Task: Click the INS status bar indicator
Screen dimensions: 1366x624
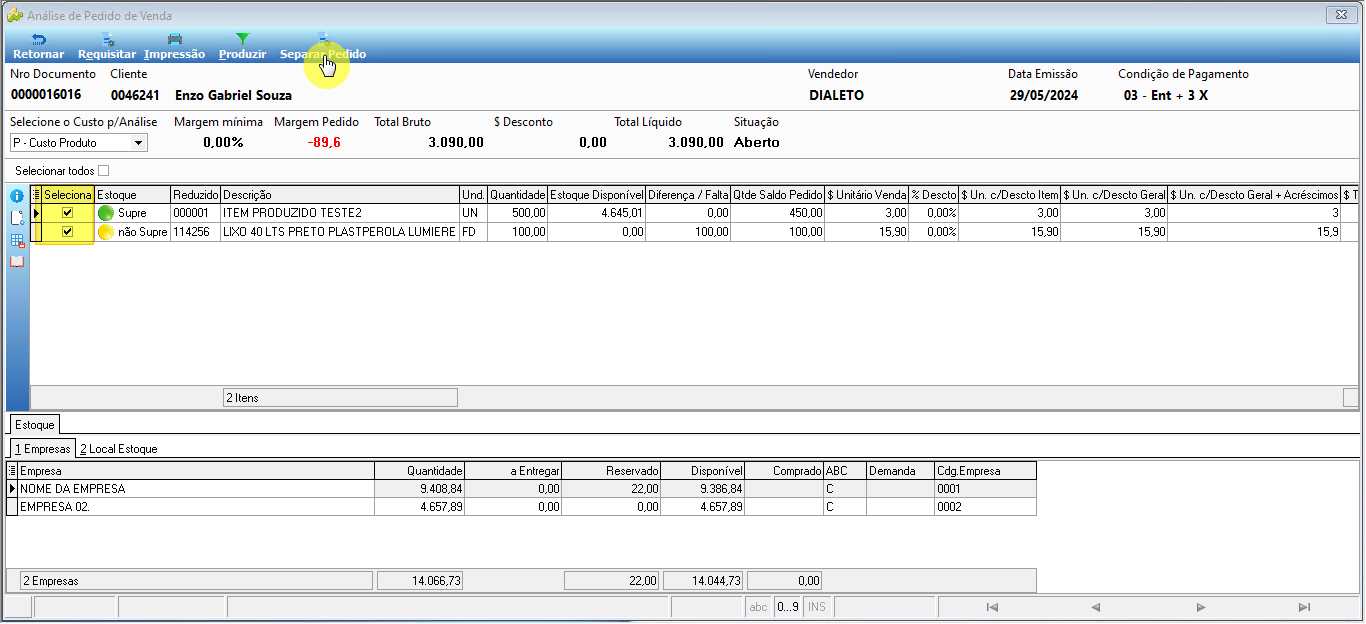Action: point(817,607)
